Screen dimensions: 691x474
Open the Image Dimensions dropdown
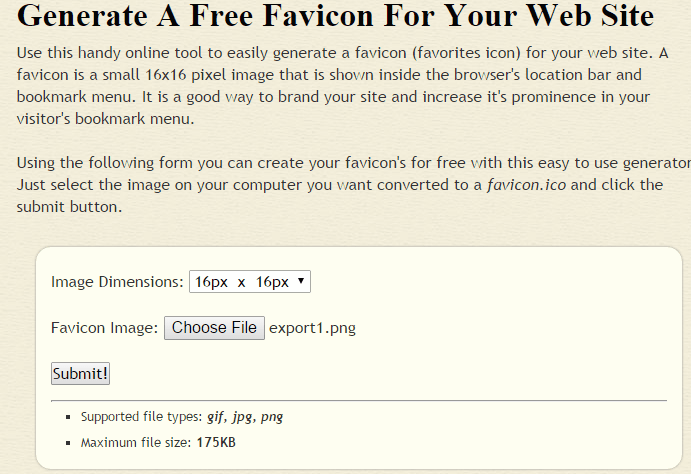(250, 282)
